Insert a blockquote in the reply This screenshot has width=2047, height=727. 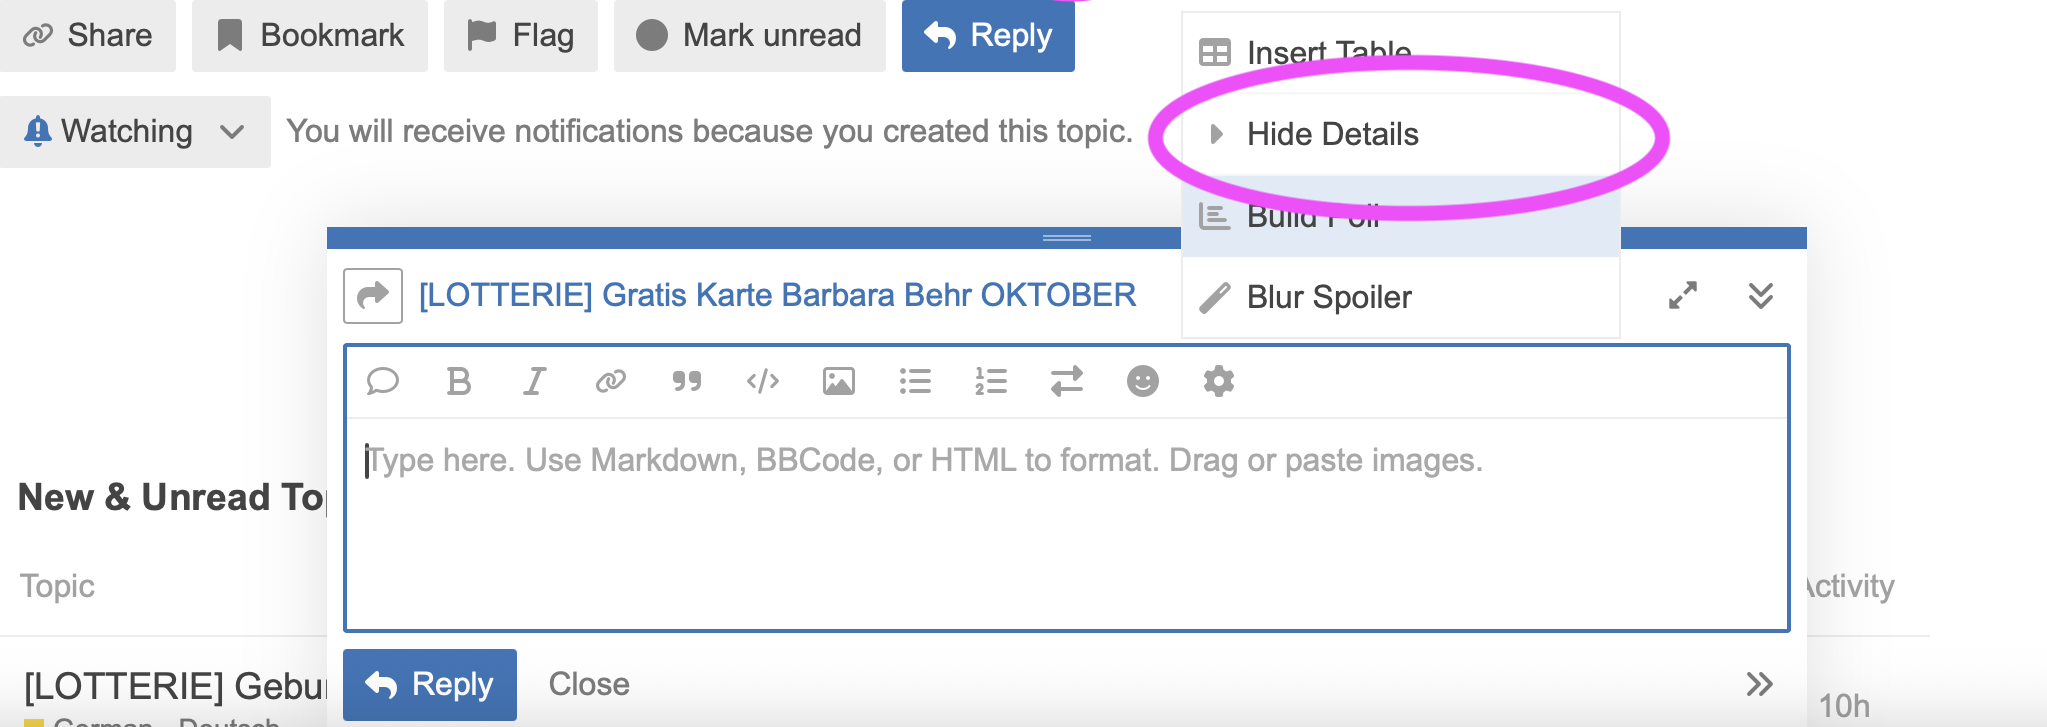point(687,381)
